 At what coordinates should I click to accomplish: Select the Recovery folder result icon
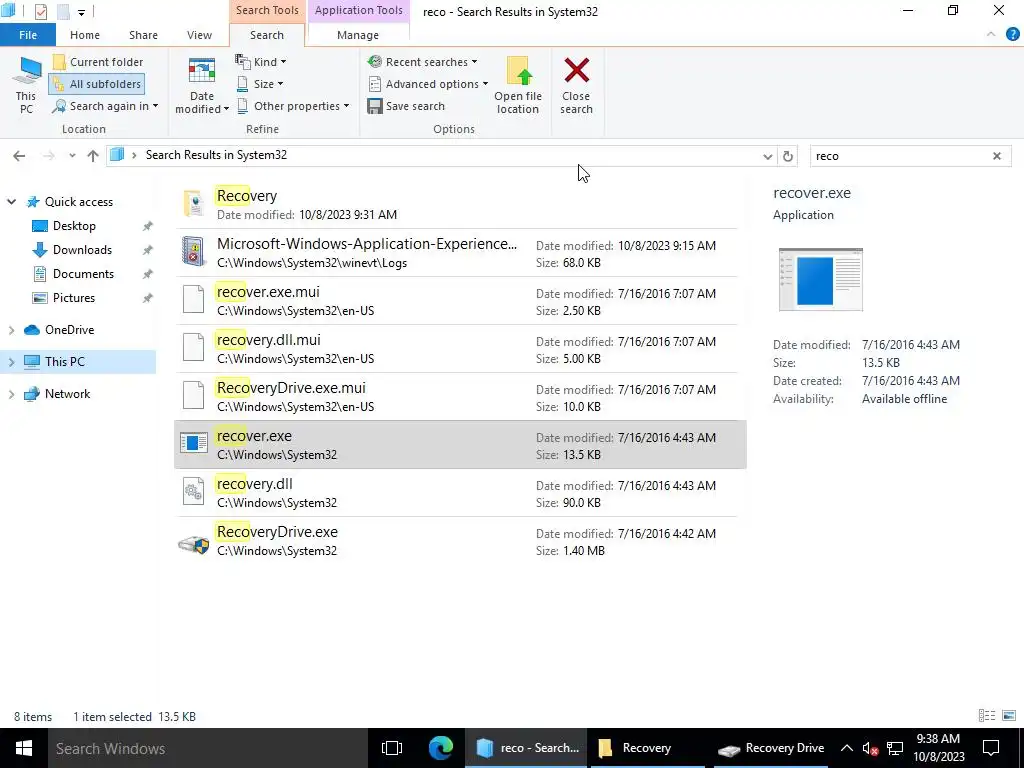pyautogui.click(x=193, y=204)
